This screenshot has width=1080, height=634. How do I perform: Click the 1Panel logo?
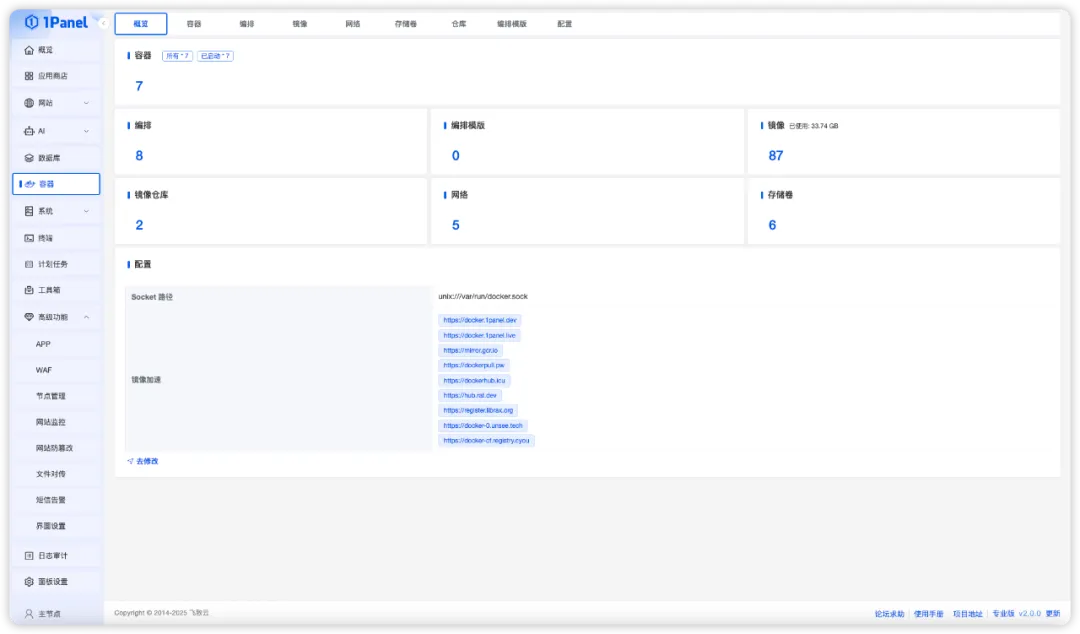[56, 22]
